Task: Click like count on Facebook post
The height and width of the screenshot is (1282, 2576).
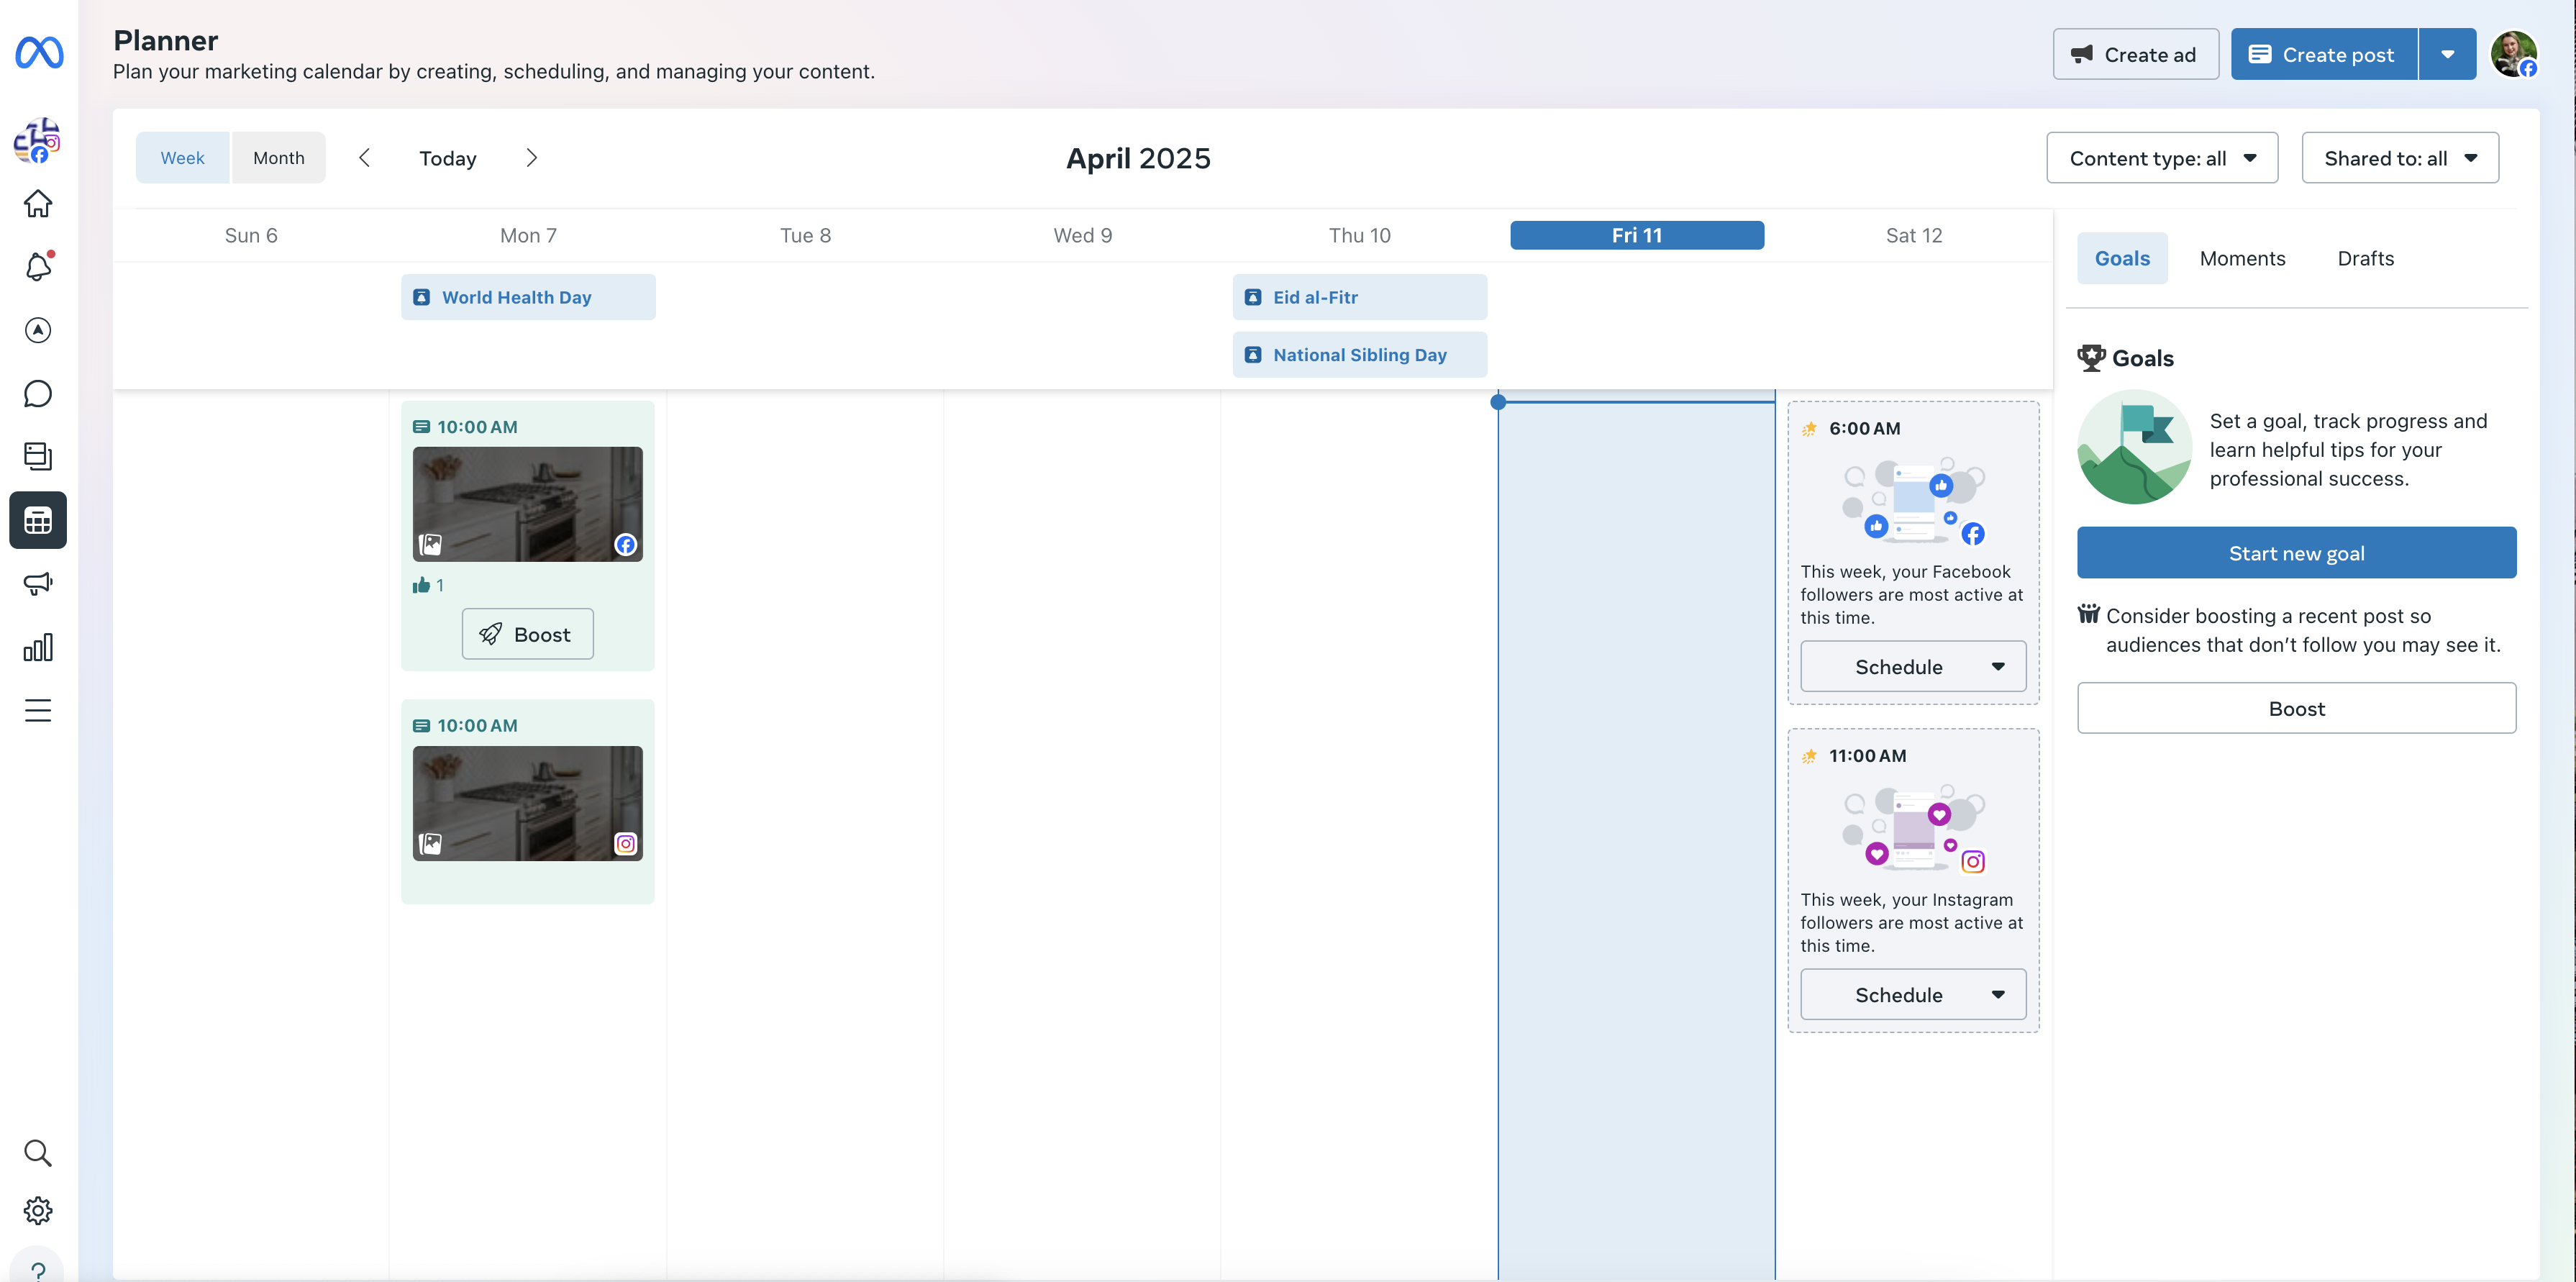Action: click(x=428, y=585)
